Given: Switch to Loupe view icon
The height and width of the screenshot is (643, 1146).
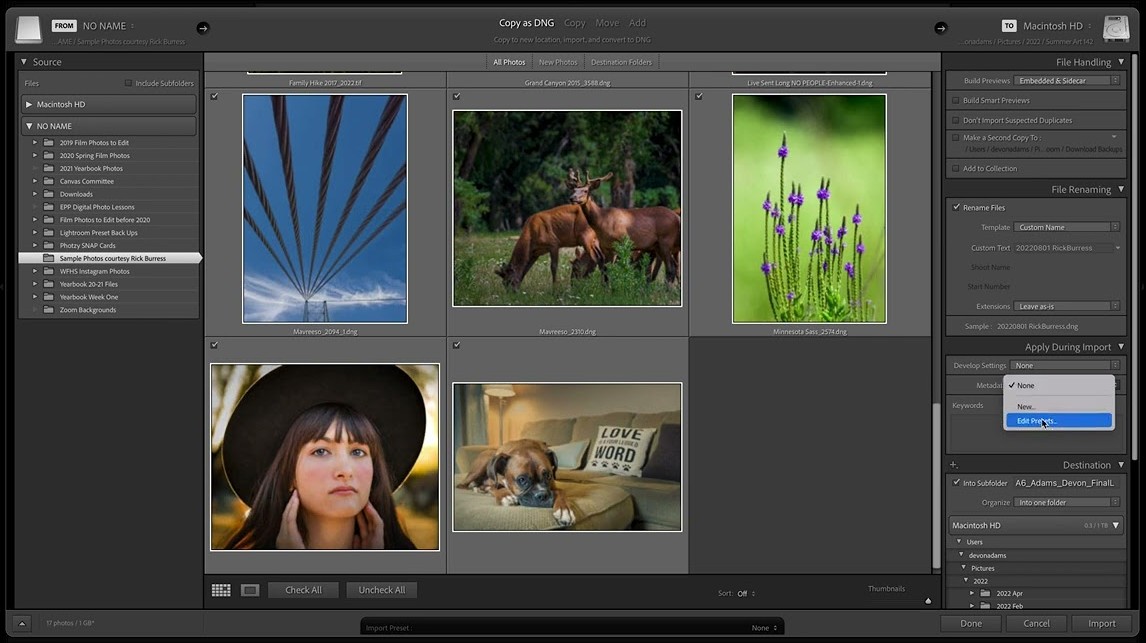Looking at the screenshot, I should [250, 590].
